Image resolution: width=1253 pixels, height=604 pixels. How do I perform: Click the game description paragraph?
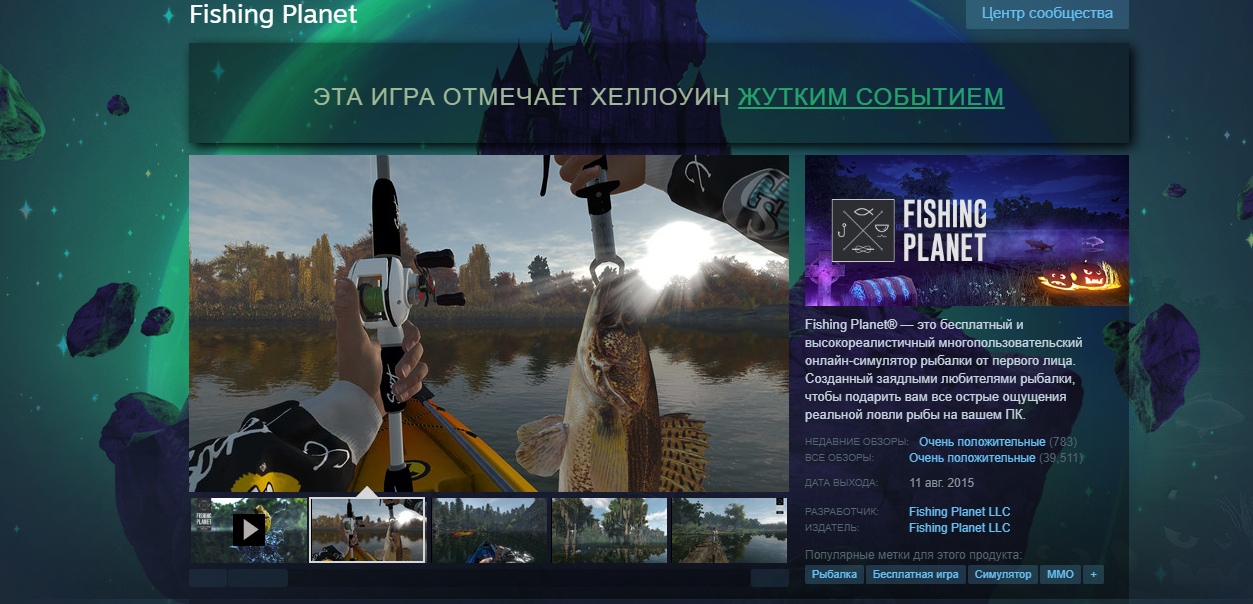[x=944, y=370]
